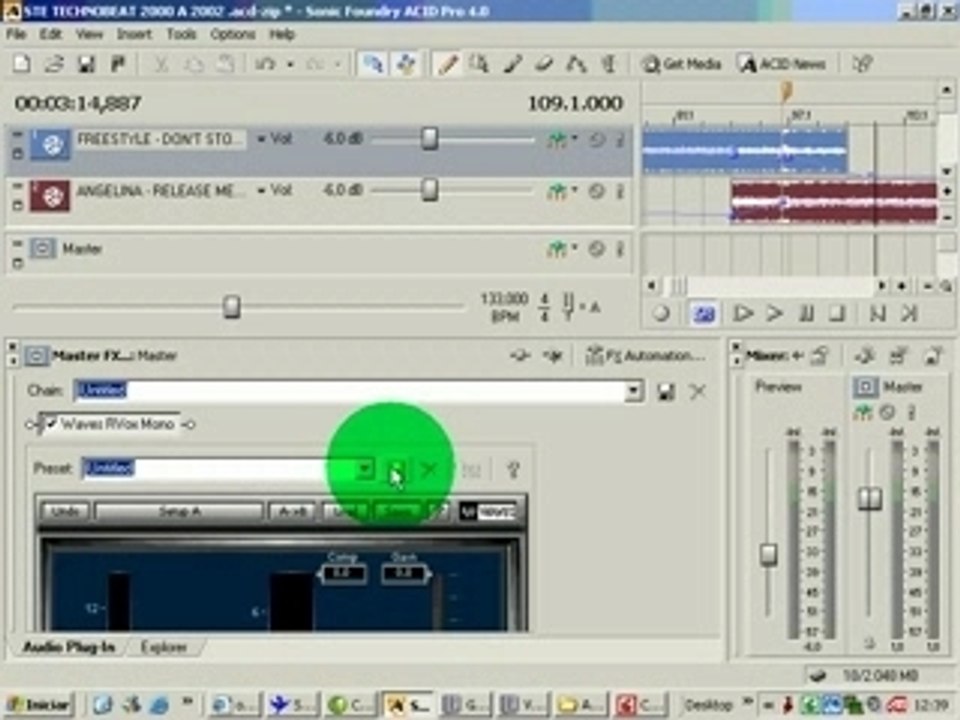
Task: Click the plug-in help icon
Action: click(513, 470)
